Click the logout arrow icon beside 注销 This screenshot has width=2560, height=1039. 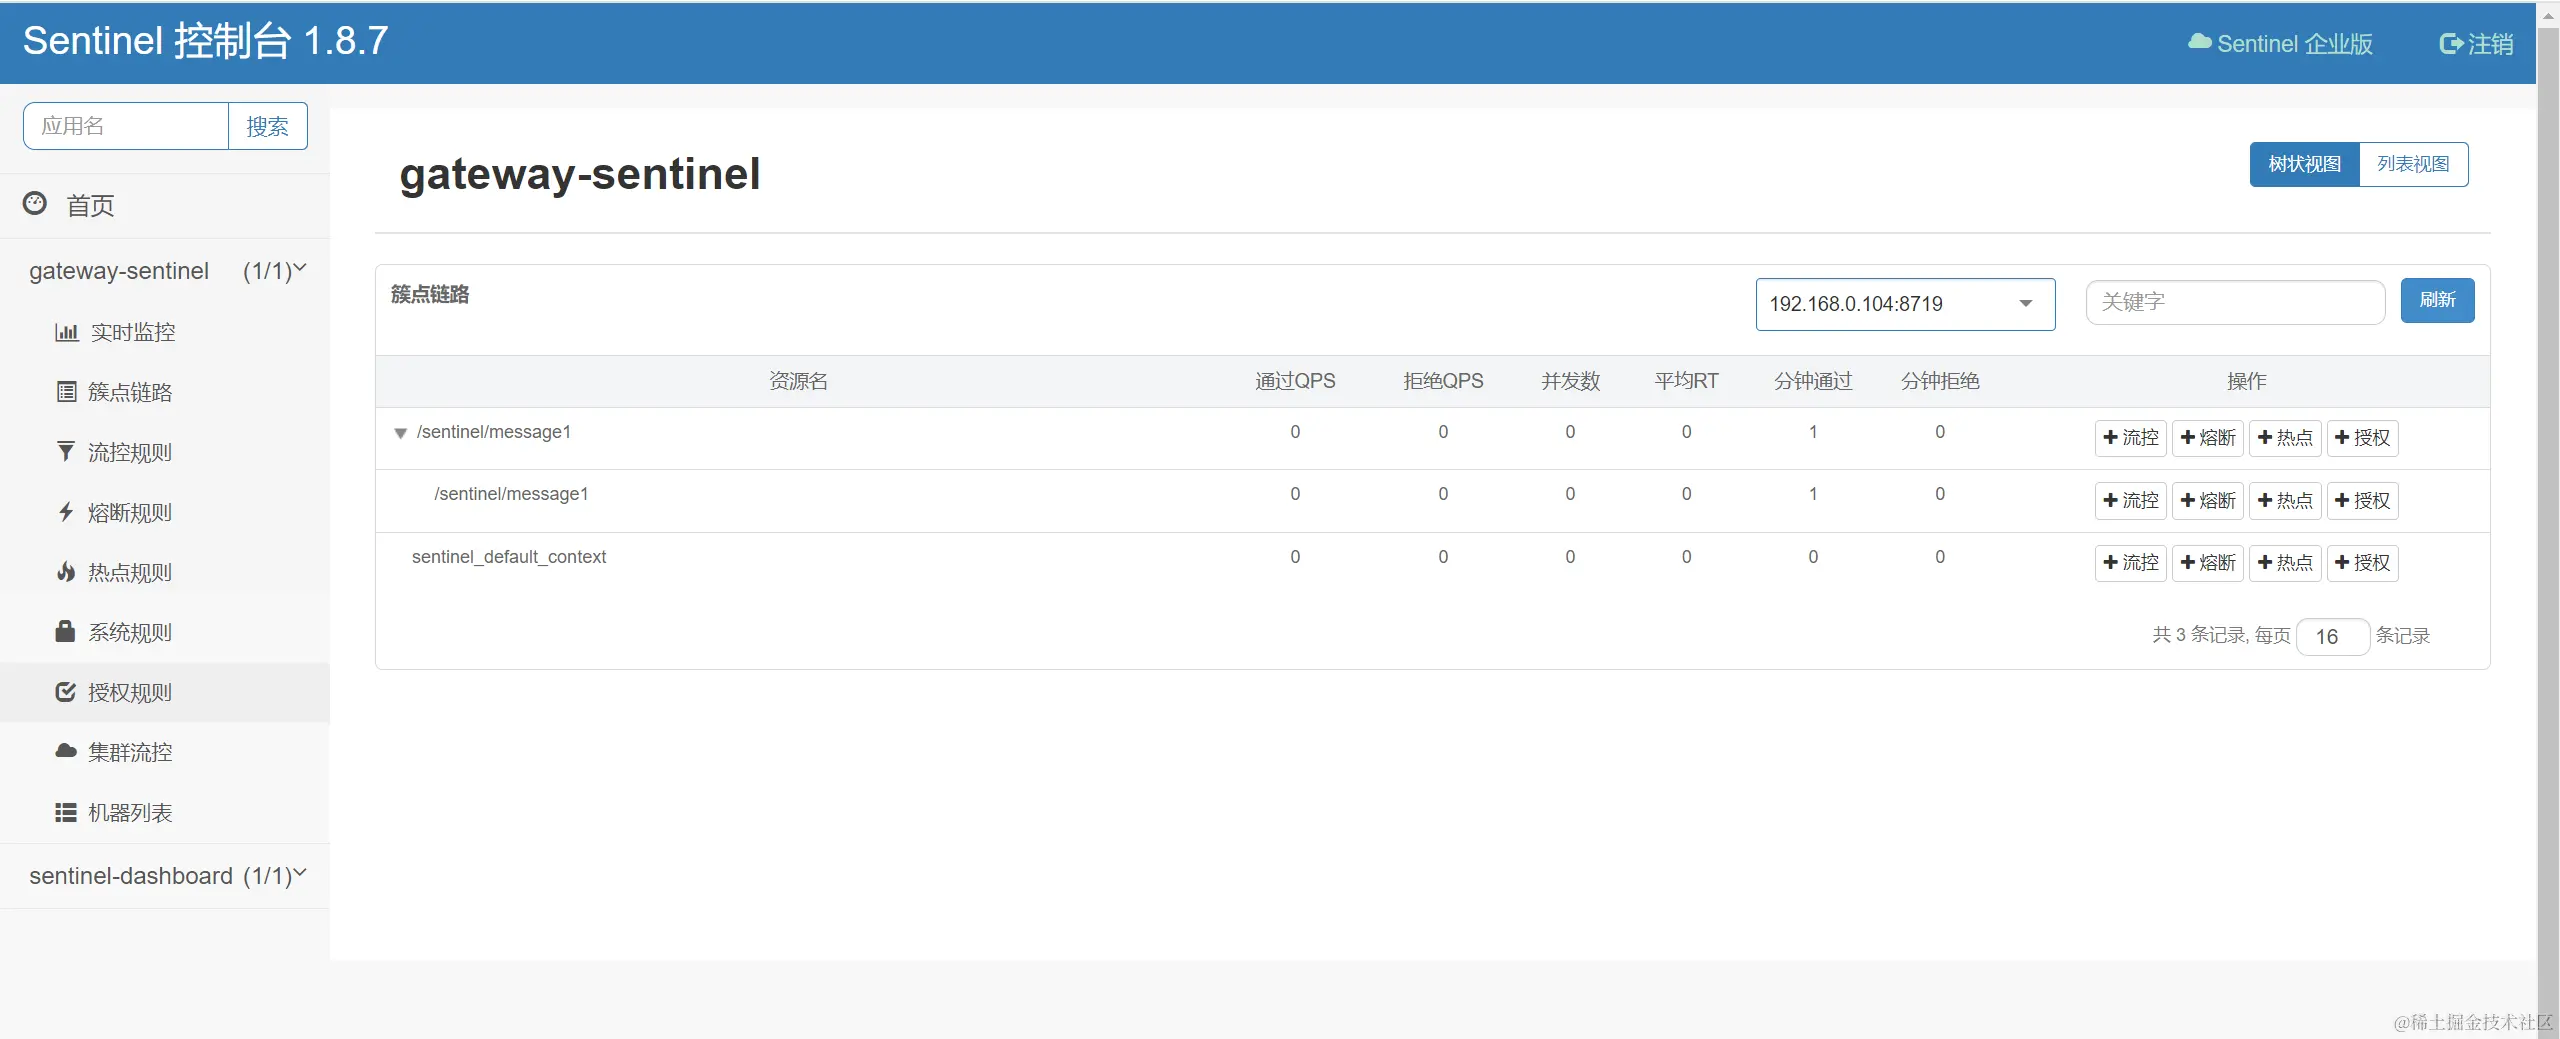tap(2451, 43)
